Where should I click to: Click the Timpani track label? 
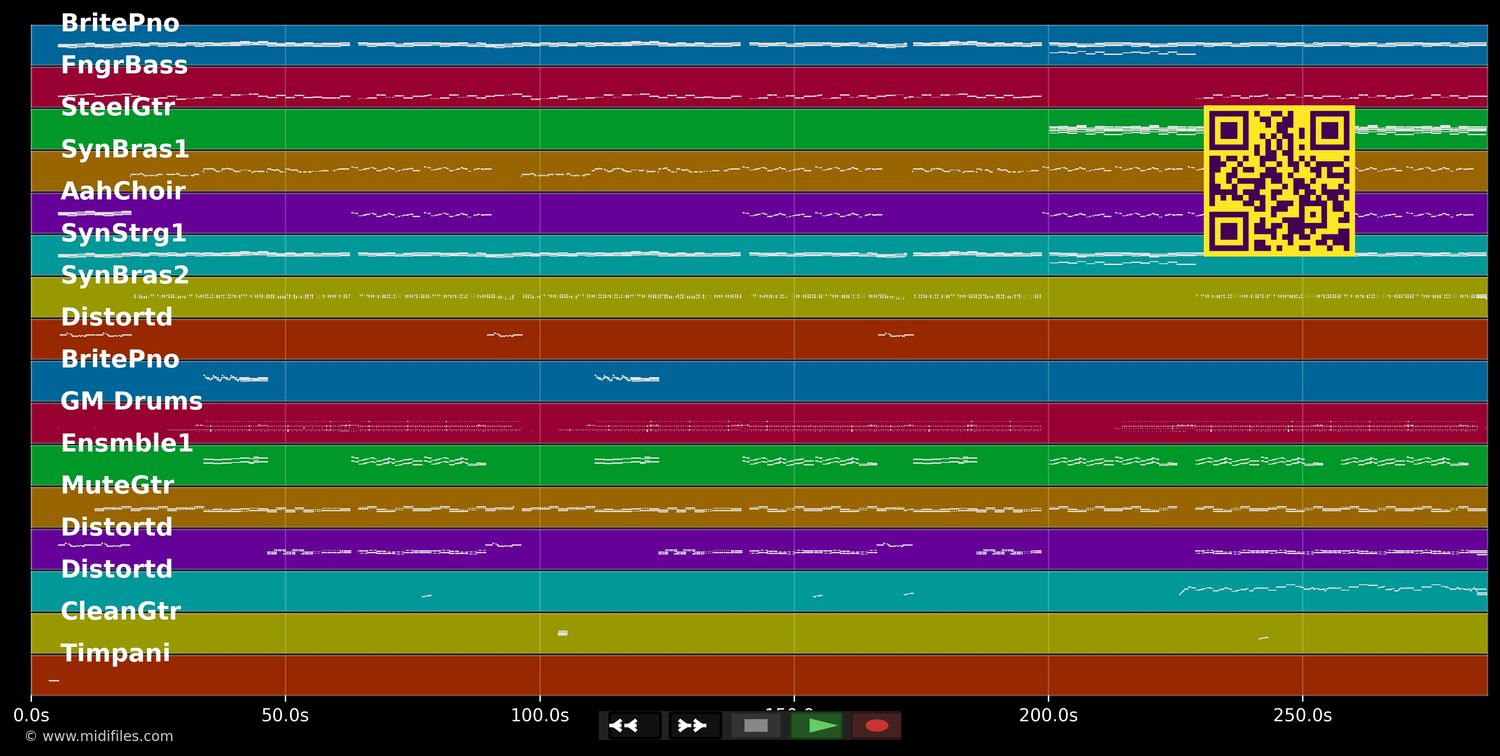[x=115, y=654]
